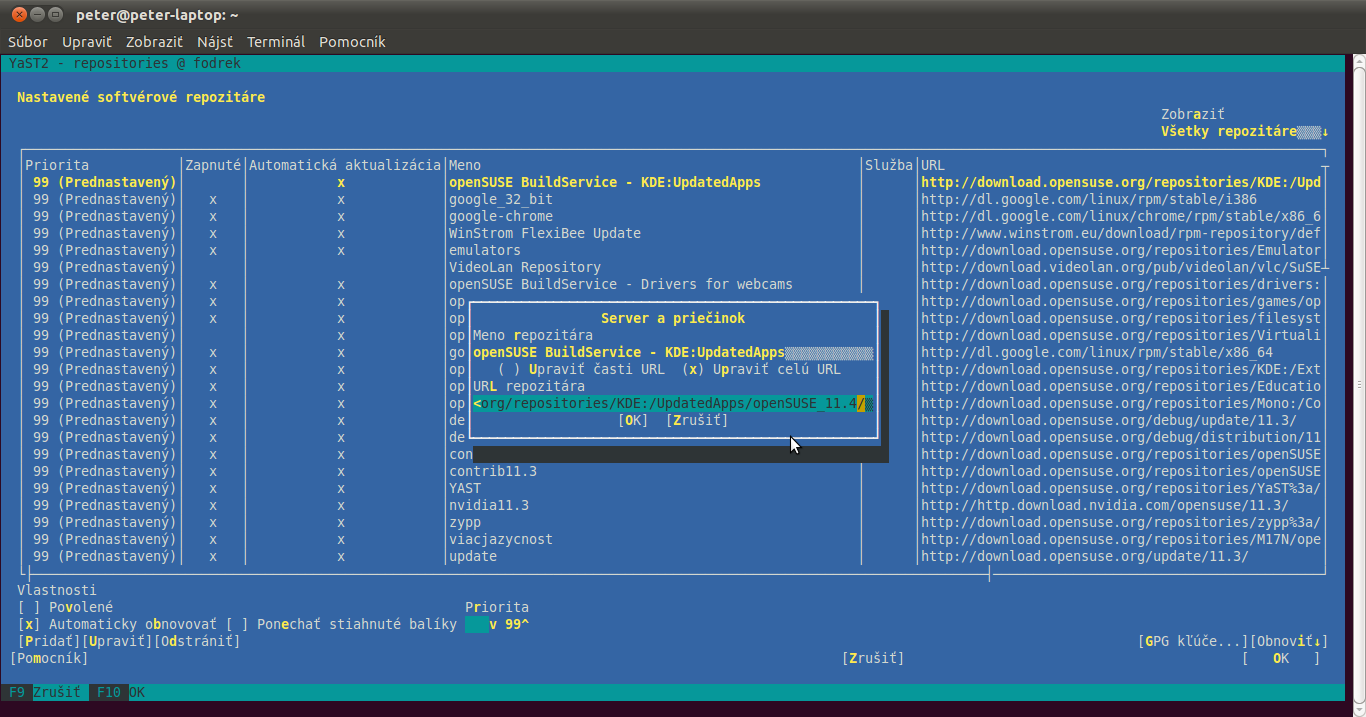Viewport: 1366px width, 717px height.
Task: Select the contrib11.3 repository row
Action: (x=673, y=471)
